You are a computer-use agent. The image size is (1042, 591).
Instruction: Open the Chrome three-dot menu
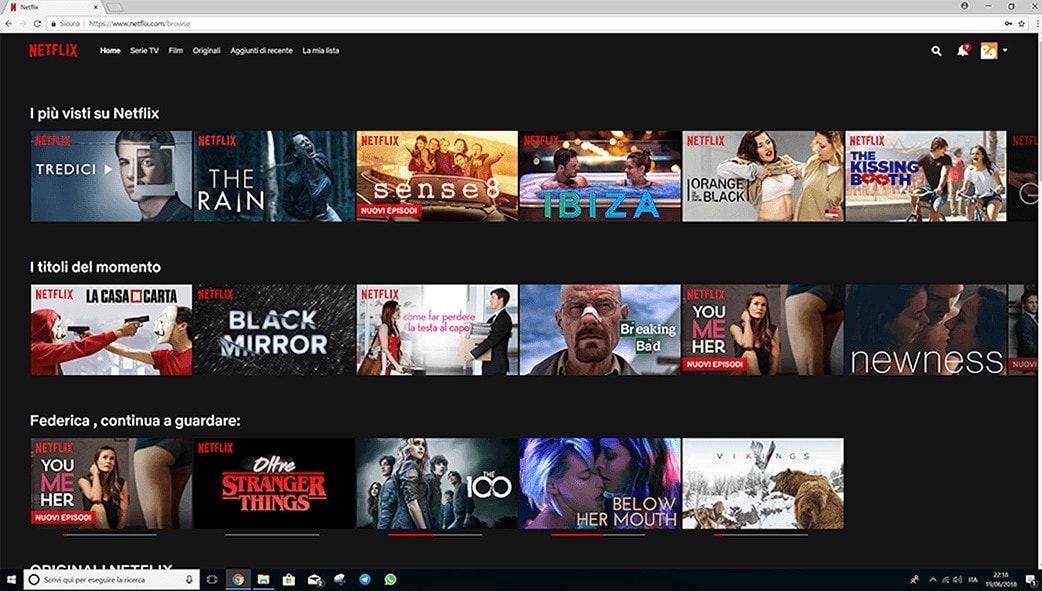[x=1037, y=23]
